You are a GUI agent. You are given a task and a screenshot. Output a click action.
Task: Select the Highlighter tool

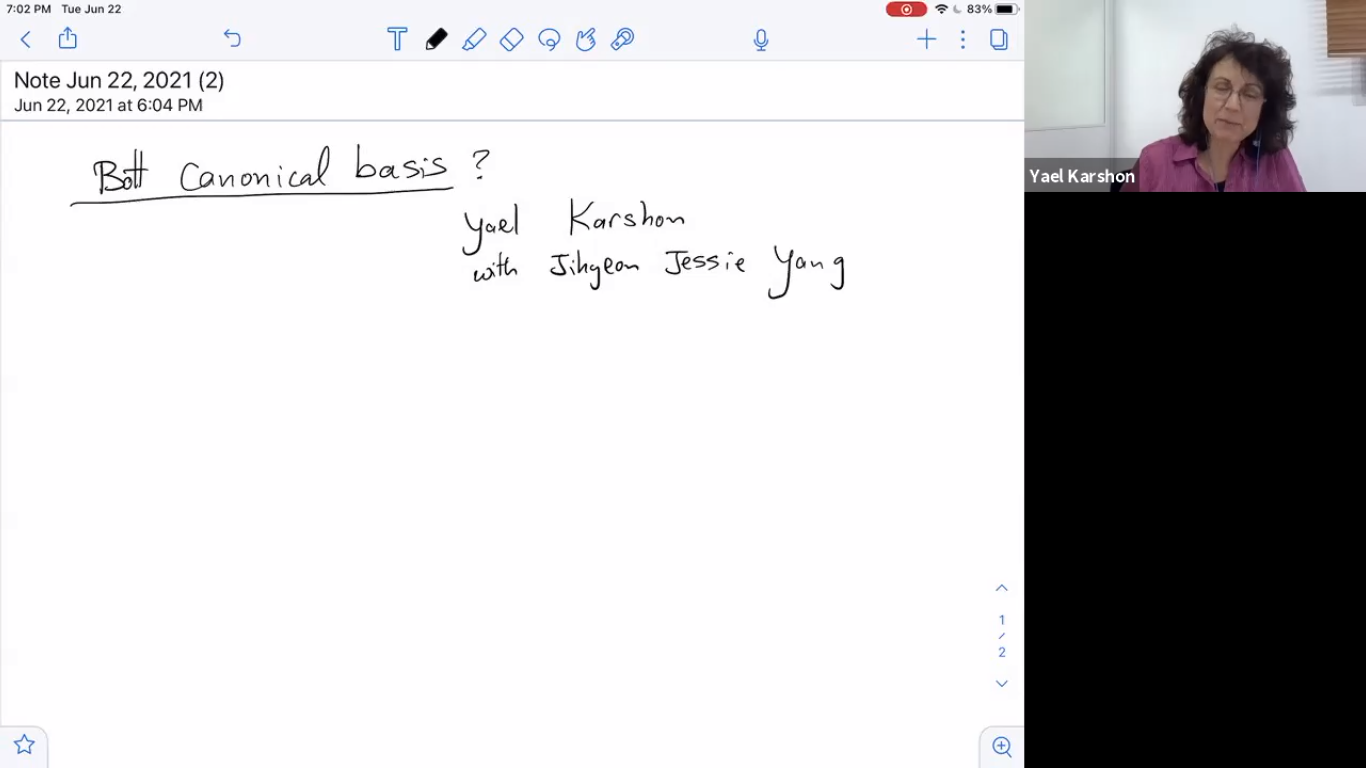474,39
